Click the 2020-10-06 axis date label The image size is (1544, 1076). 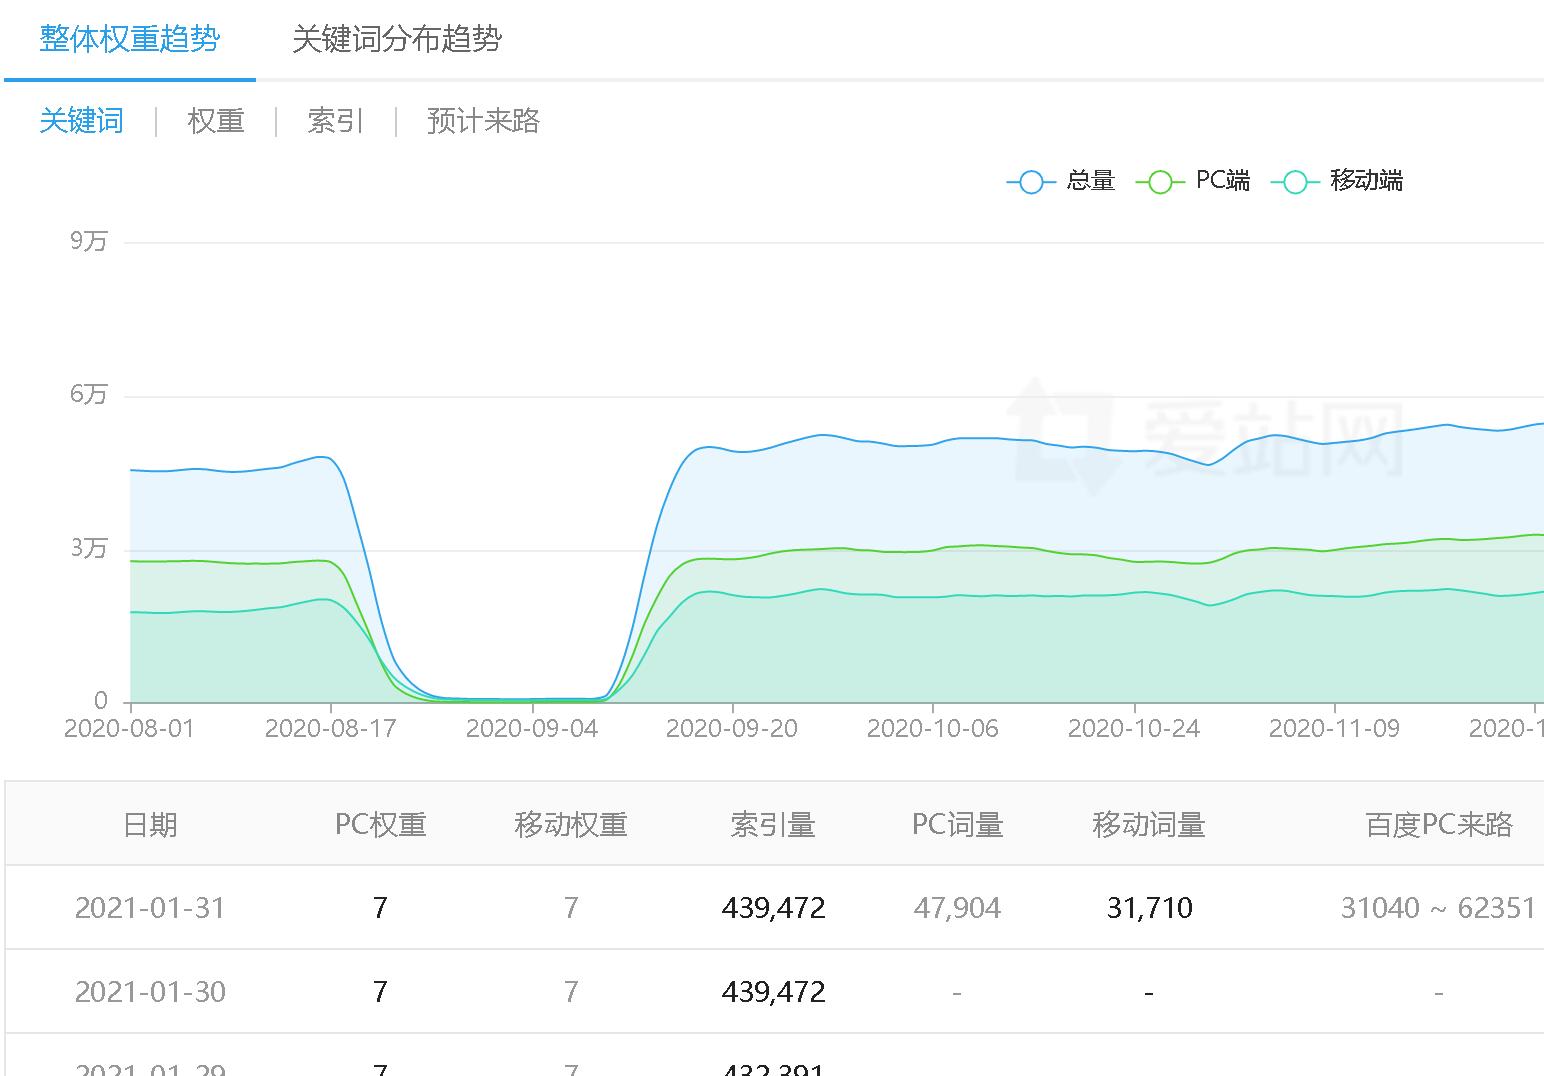[933, 728]
